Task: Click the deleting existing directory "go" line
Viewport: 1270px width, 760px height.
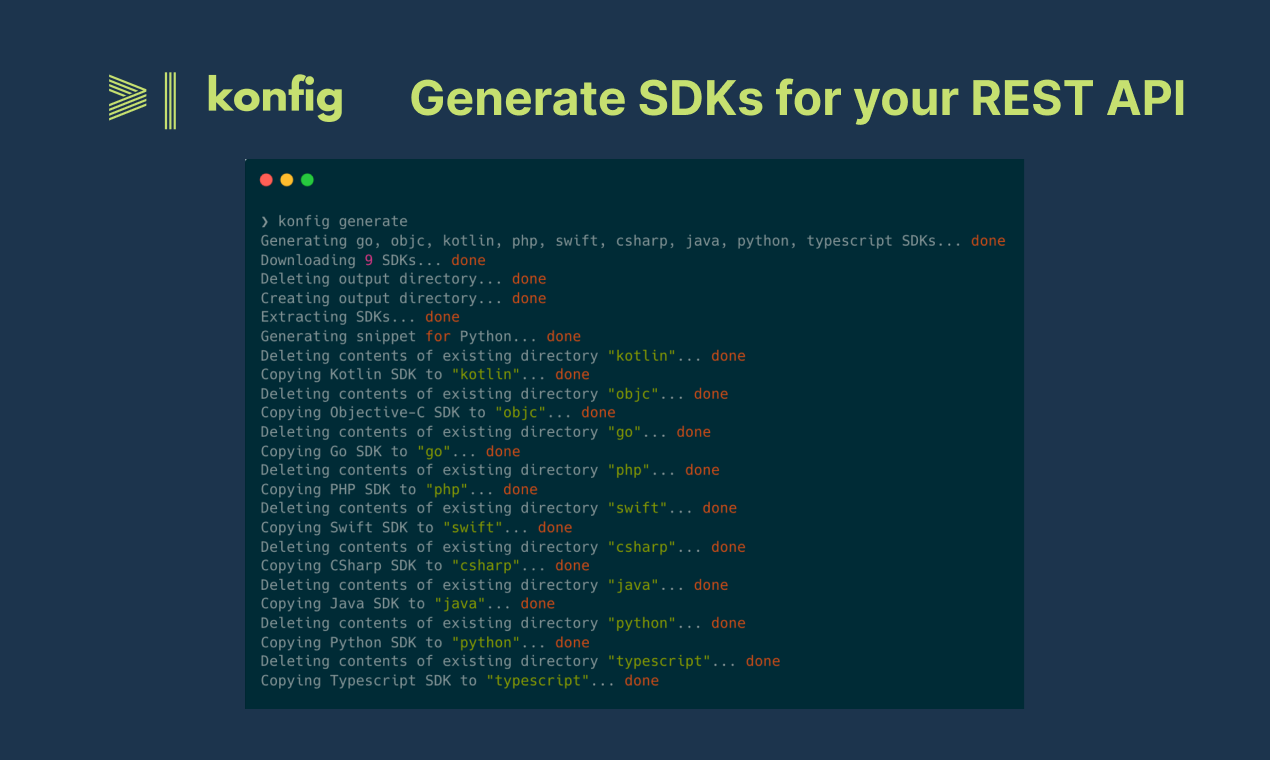Action: click(486, 432)
